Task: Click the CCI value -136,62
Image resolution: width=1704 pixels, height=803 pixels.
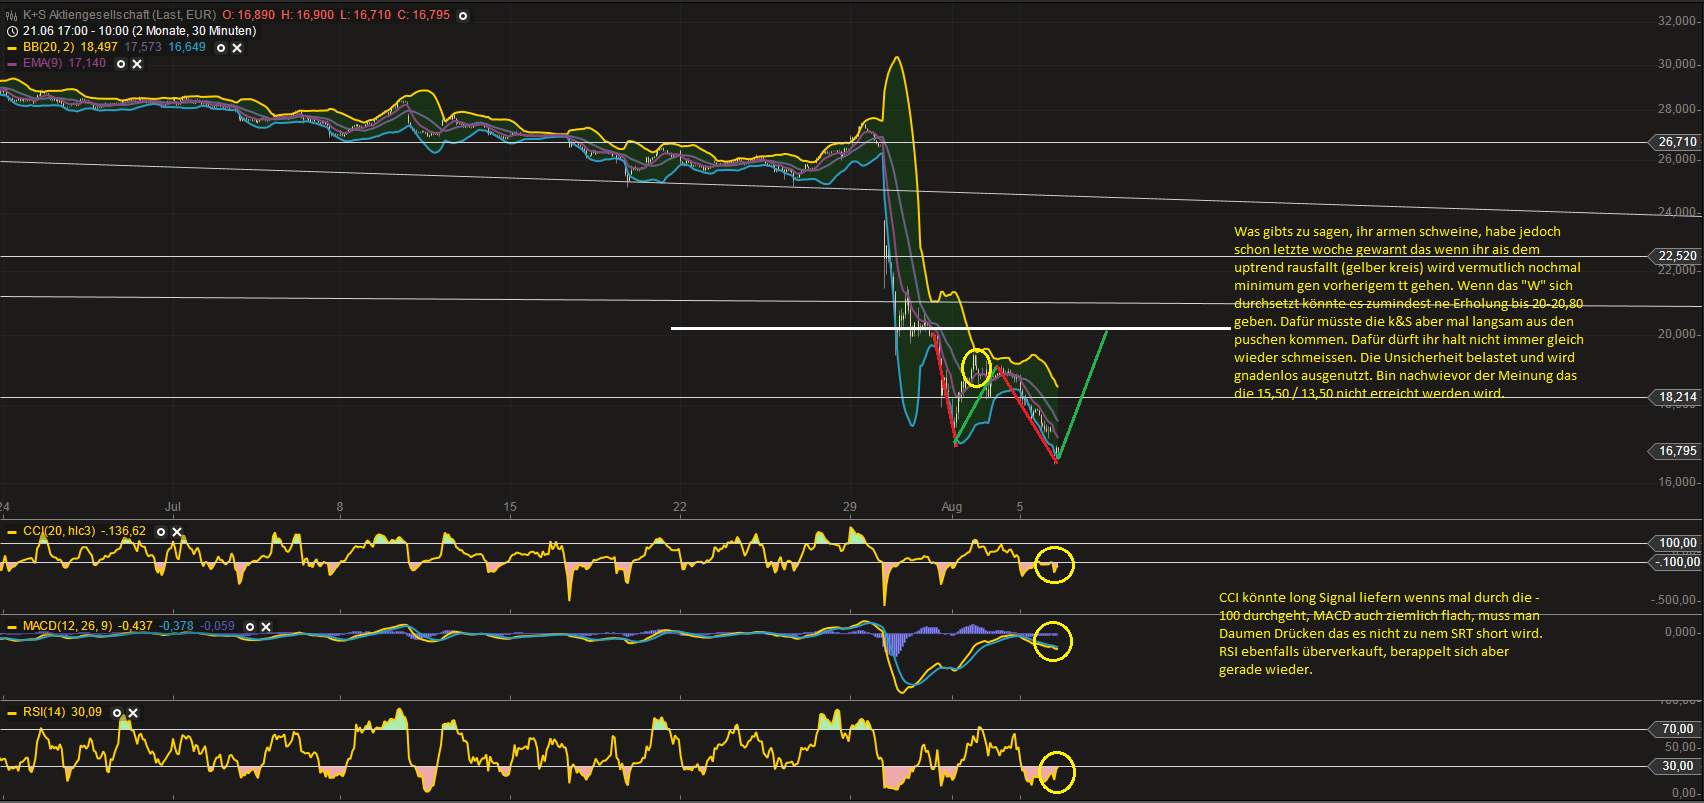Action: 123,531
